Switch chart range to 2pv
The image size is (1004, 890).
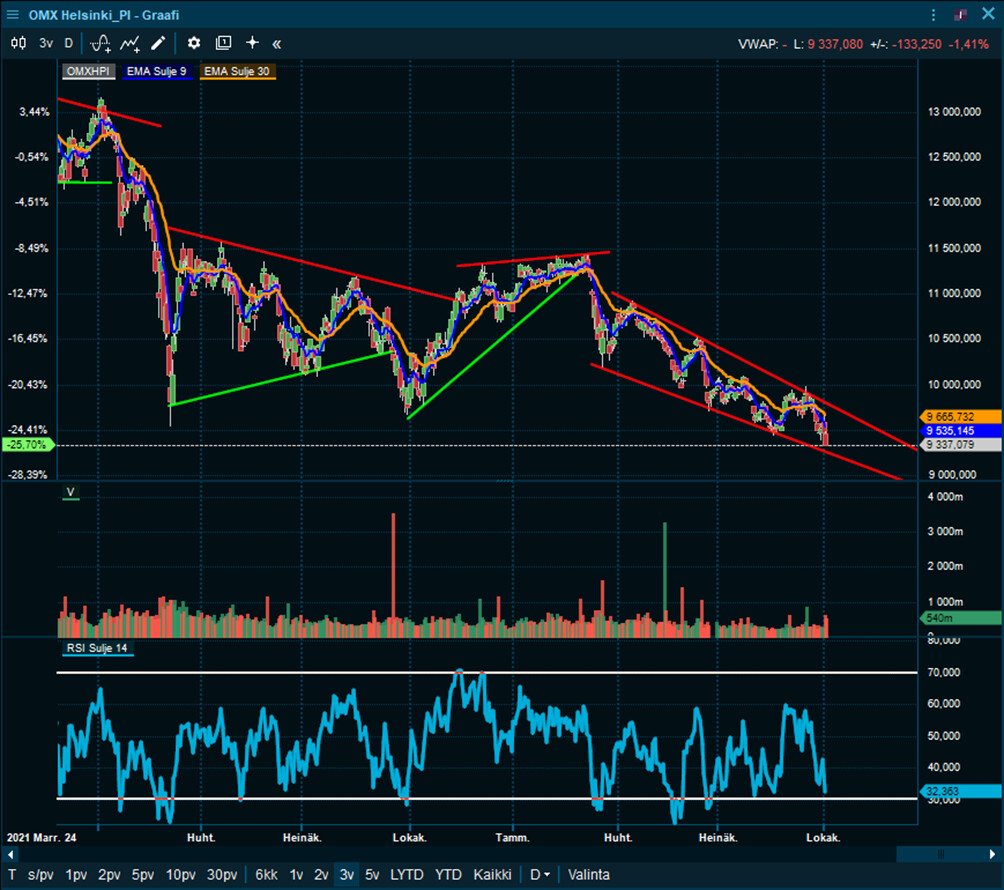109,875
